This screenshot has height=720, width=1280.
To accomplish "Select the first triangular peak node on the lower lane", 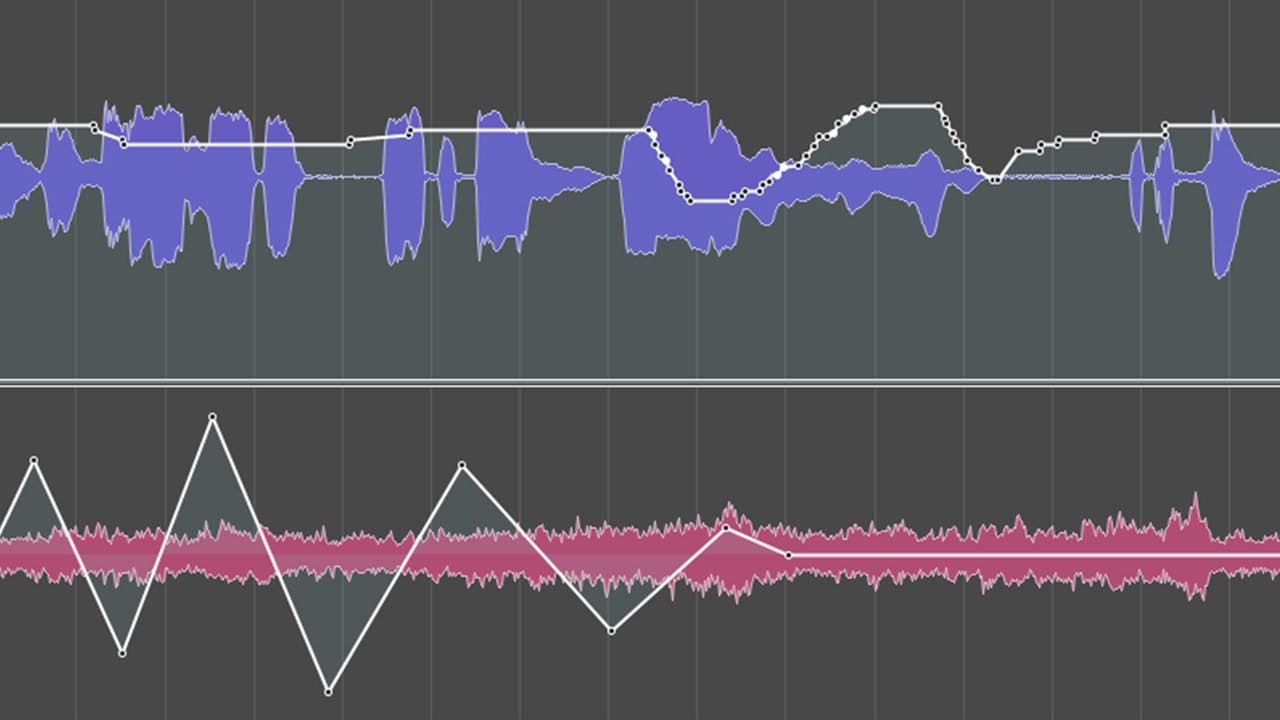I will tap(35, 461).
